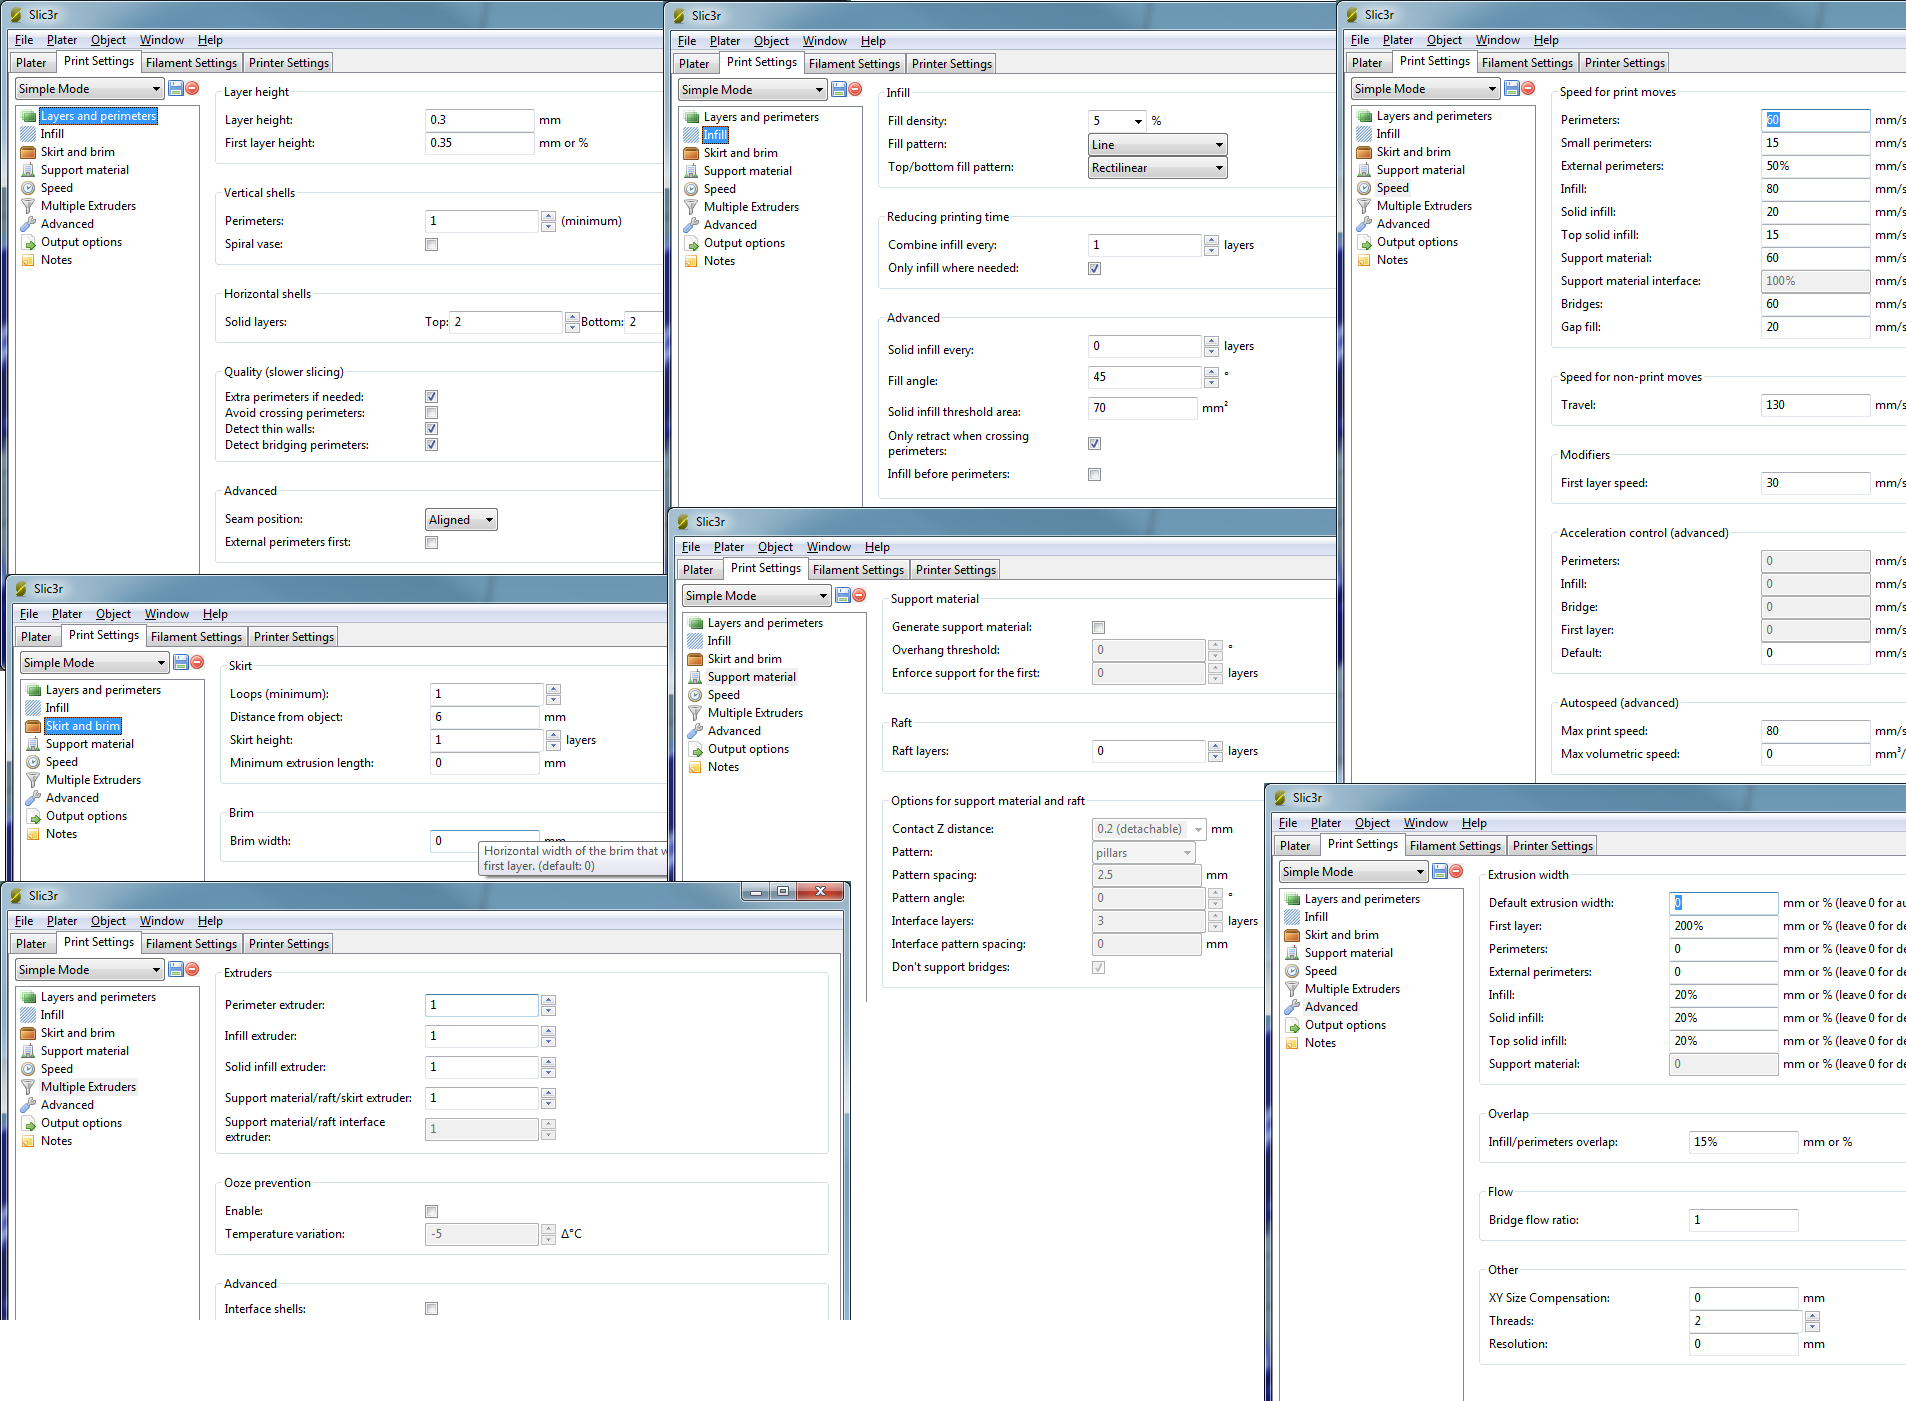Open Help menu in Extrusion width window
This screenshot has width=1906, height=1401.
1473,823
